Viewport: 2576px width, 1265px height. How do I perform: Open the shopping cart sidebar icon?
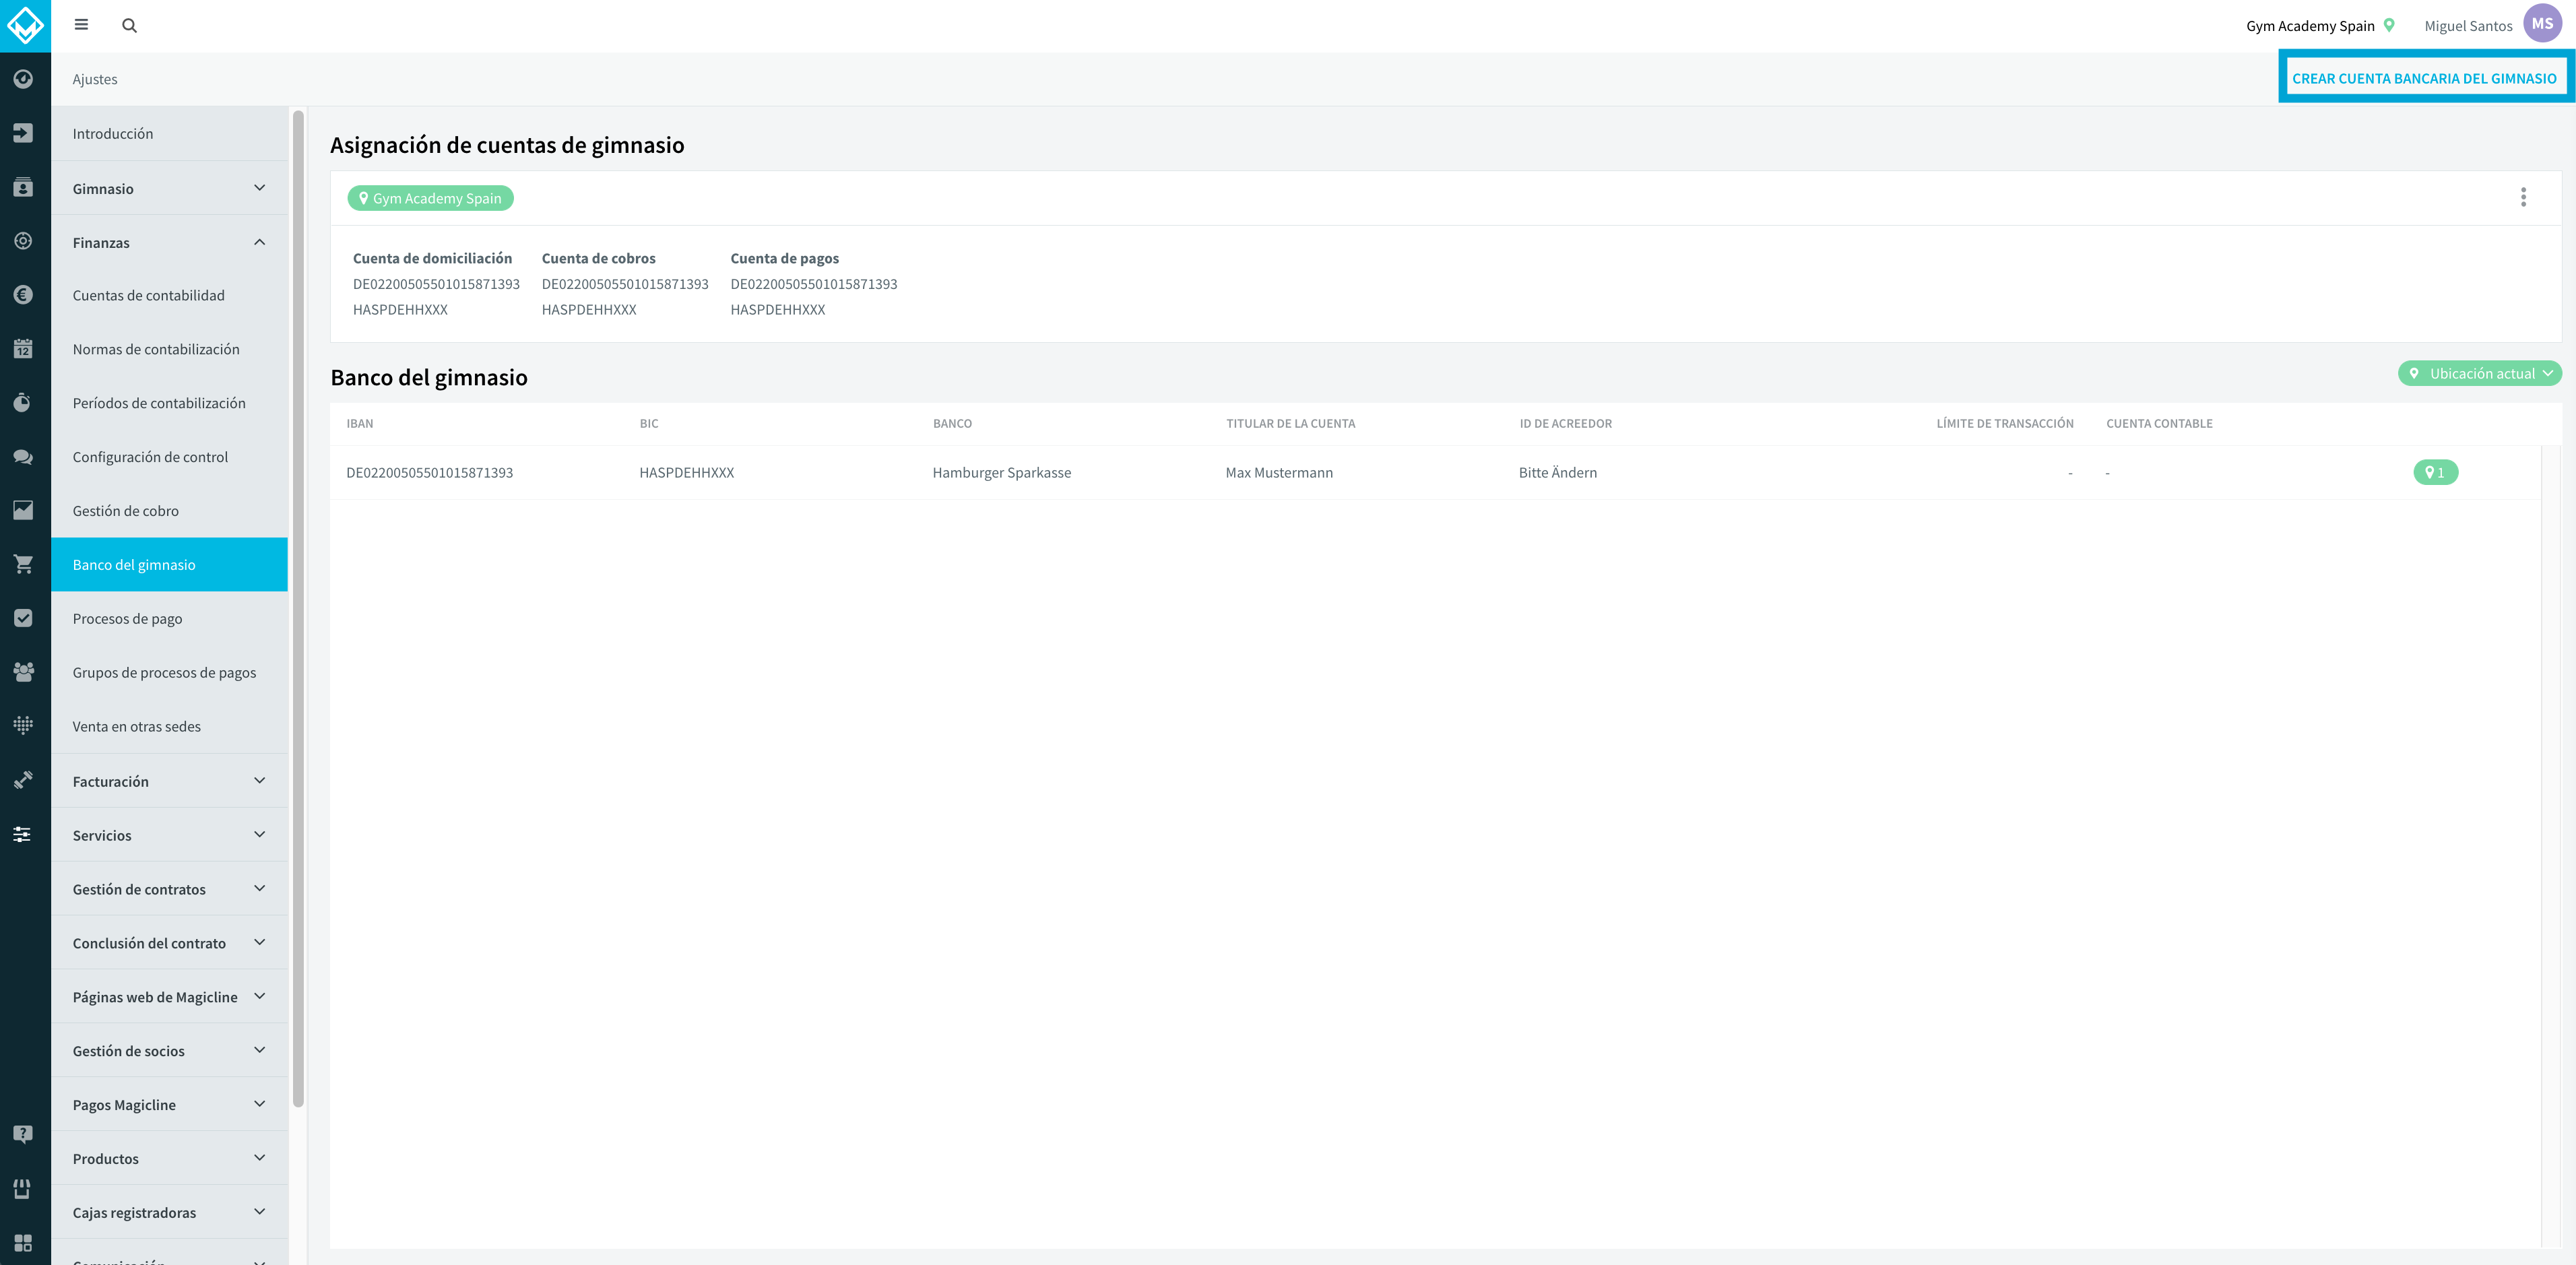click(24, 564)
